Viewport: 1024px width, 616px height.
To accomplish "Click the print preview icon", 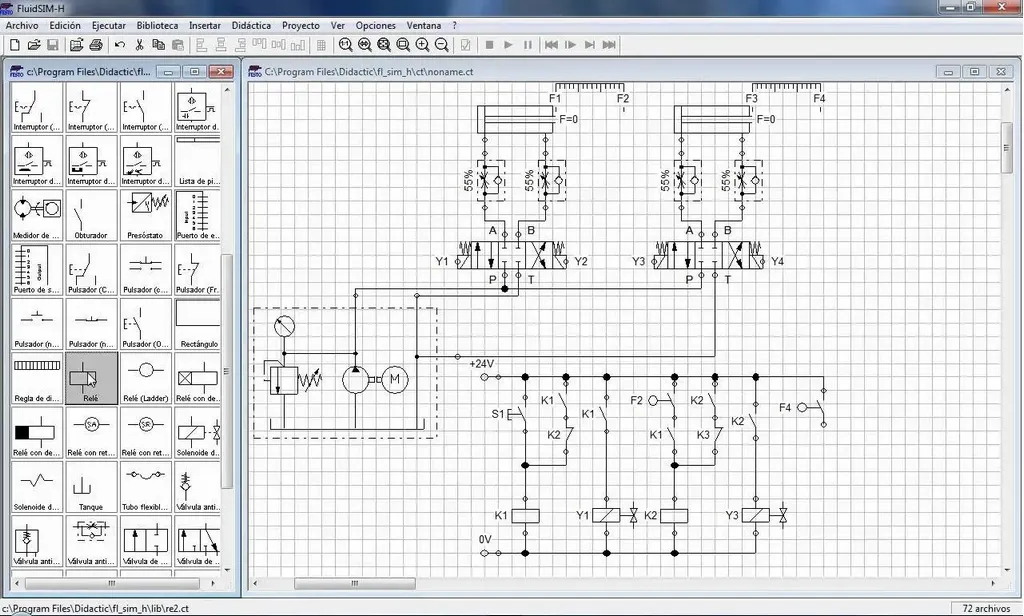I will (x=76, y=45).
